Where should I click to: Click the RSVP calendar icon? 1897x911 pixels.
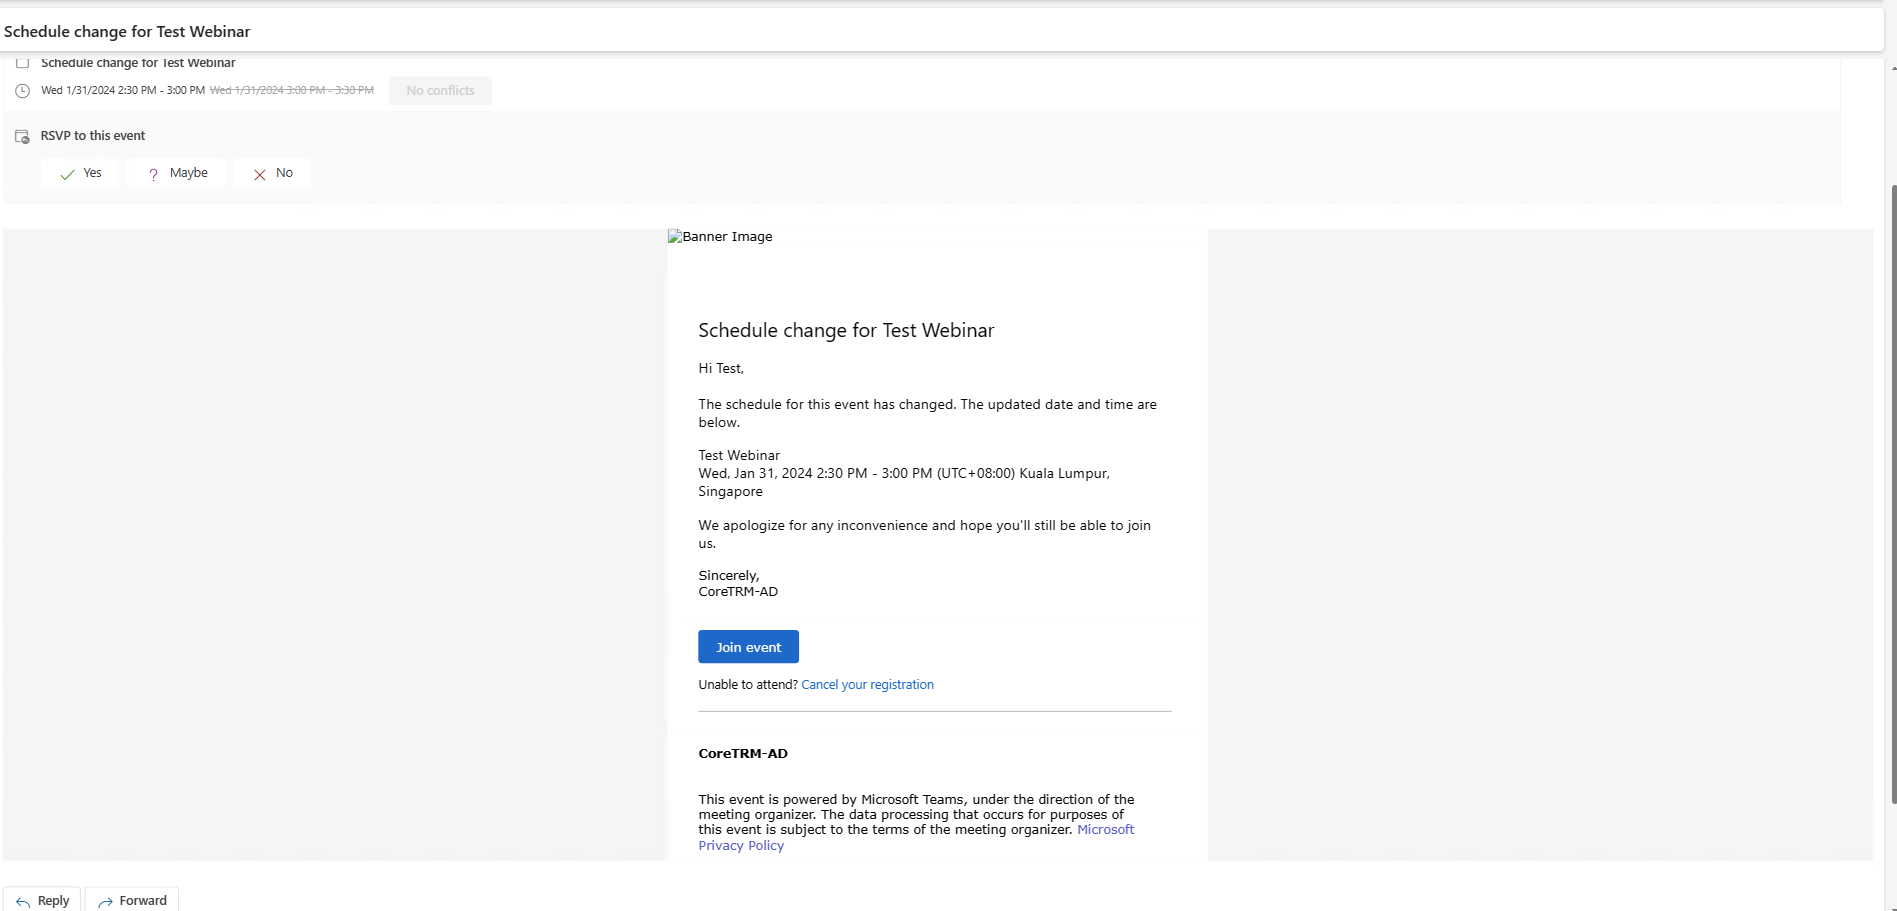point(22,136)
